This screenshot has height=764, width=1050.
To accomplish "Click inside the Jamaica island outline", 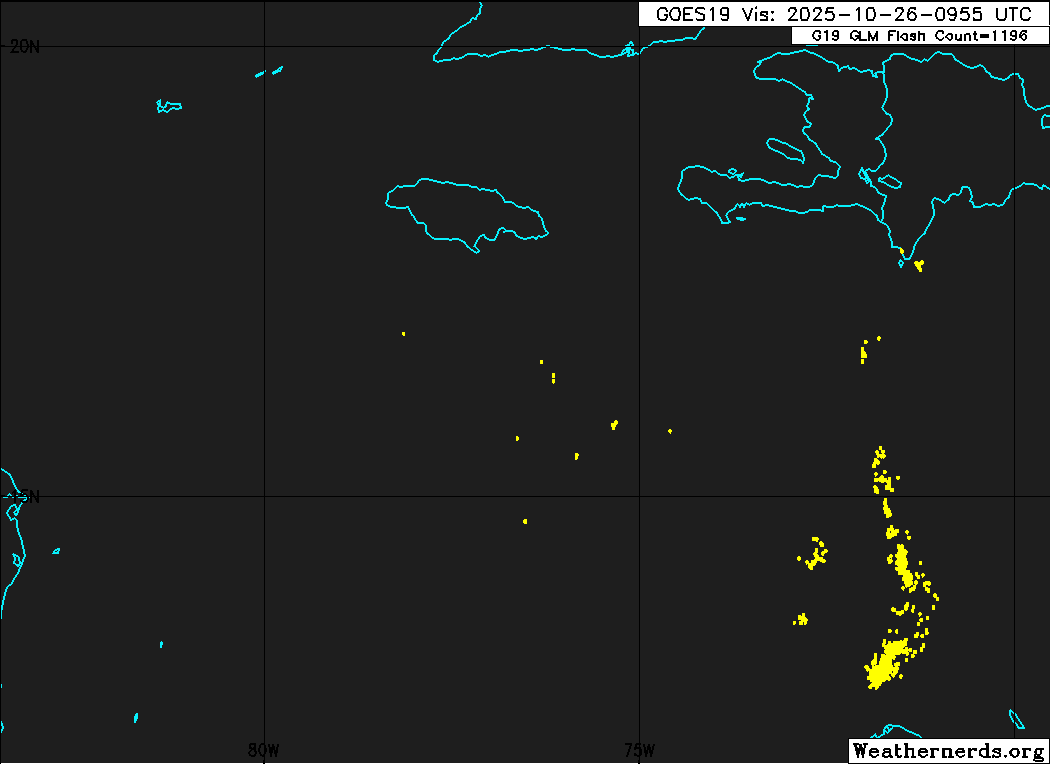I will click(465, 212).
